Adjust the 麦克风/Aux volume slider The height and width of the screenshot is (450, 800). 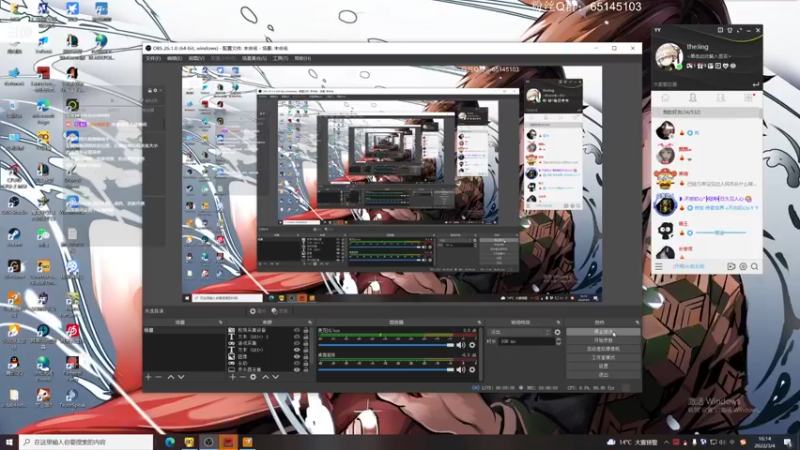[x=386, y=345]
